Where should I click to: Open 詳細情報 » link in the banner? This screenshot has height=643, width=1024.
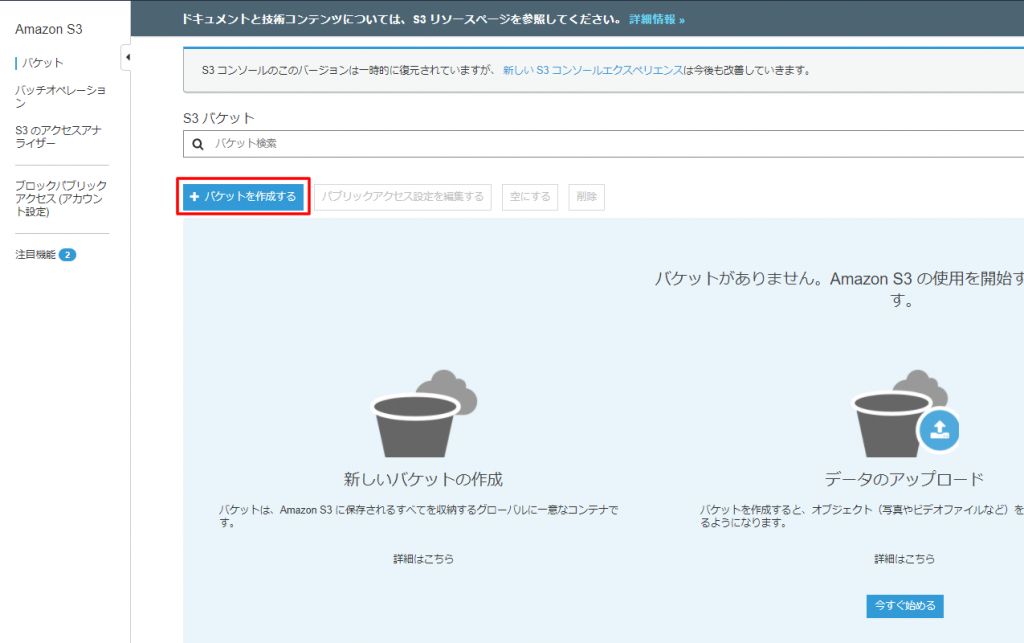657,20
